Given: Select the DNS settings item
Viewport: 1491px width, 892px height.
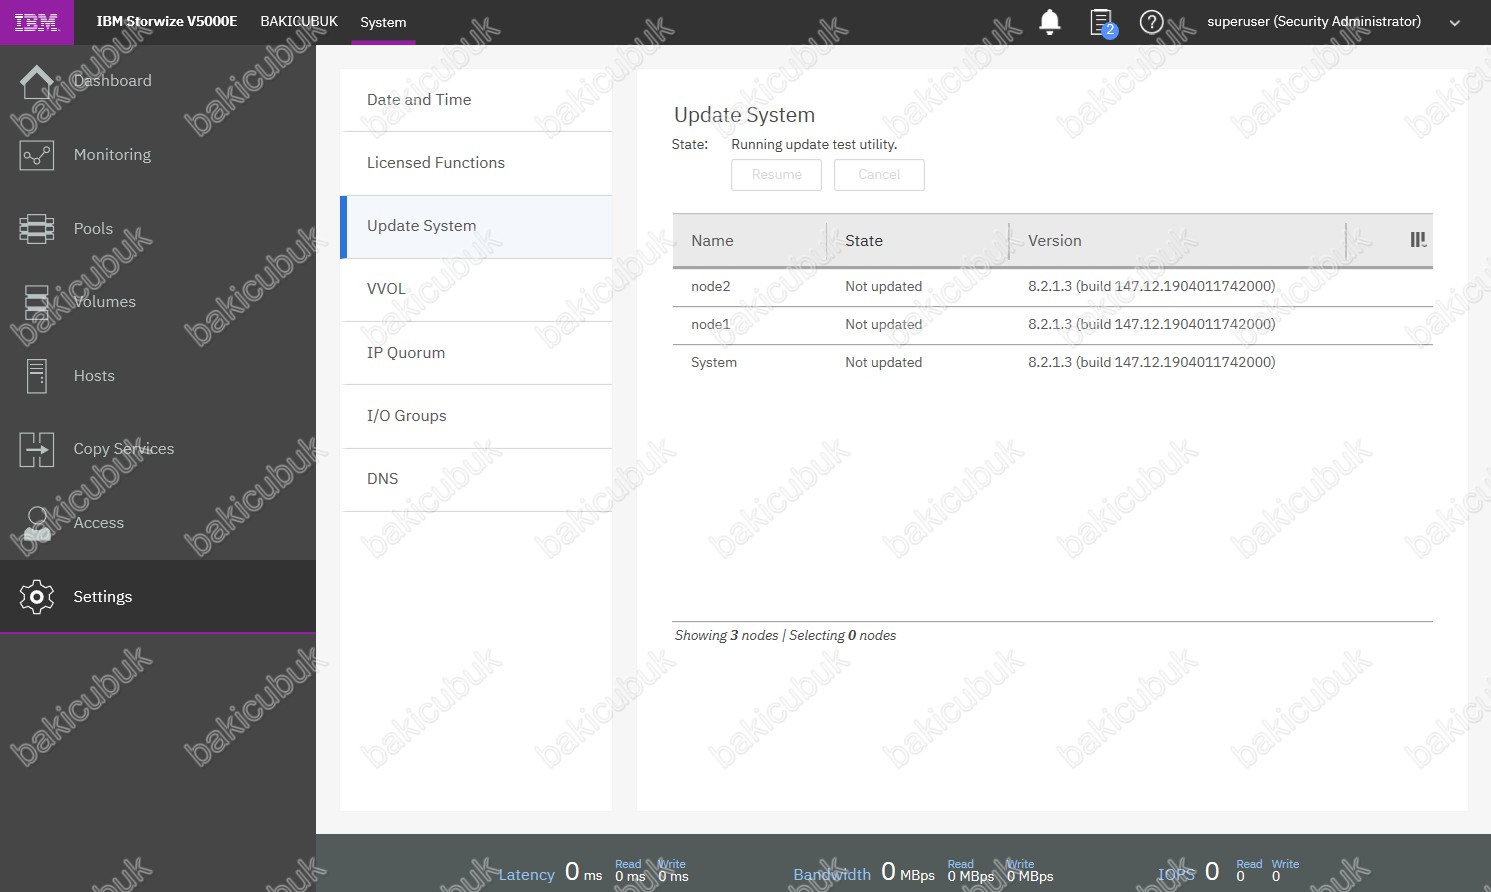Looking at the screenshot, I should [383, 479].
